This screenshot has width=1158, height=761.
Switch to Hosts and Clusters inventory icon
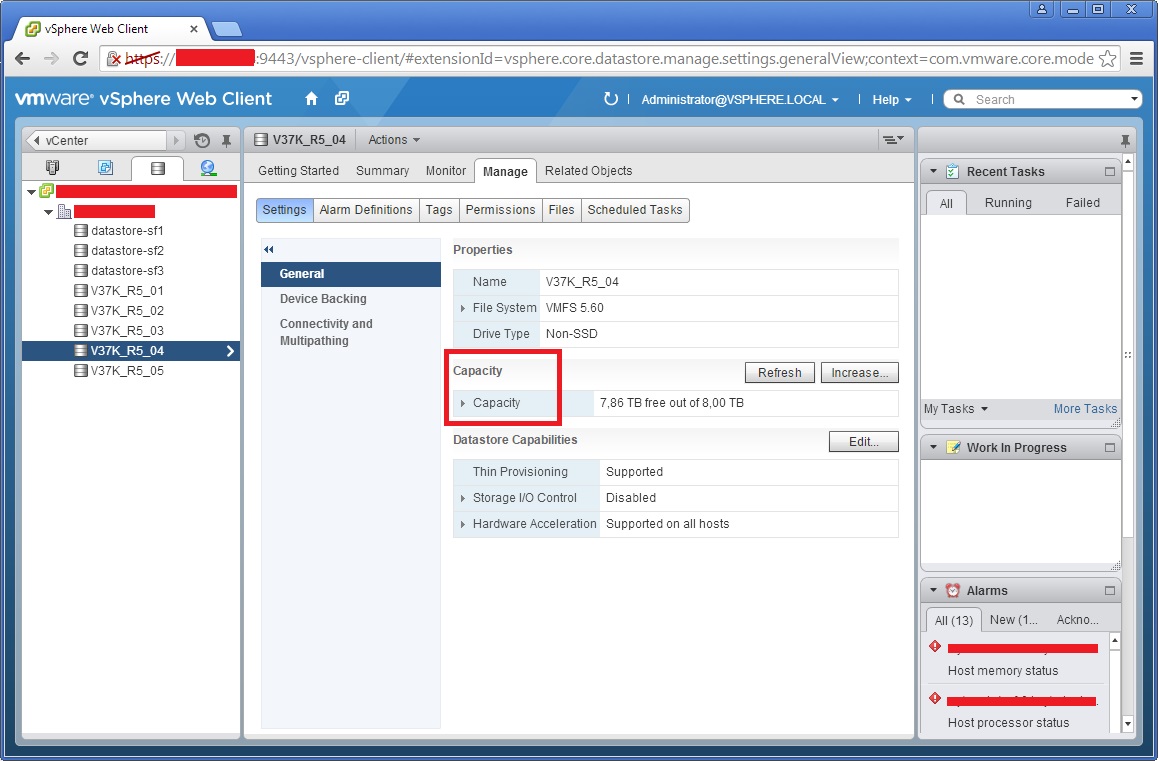52,168
